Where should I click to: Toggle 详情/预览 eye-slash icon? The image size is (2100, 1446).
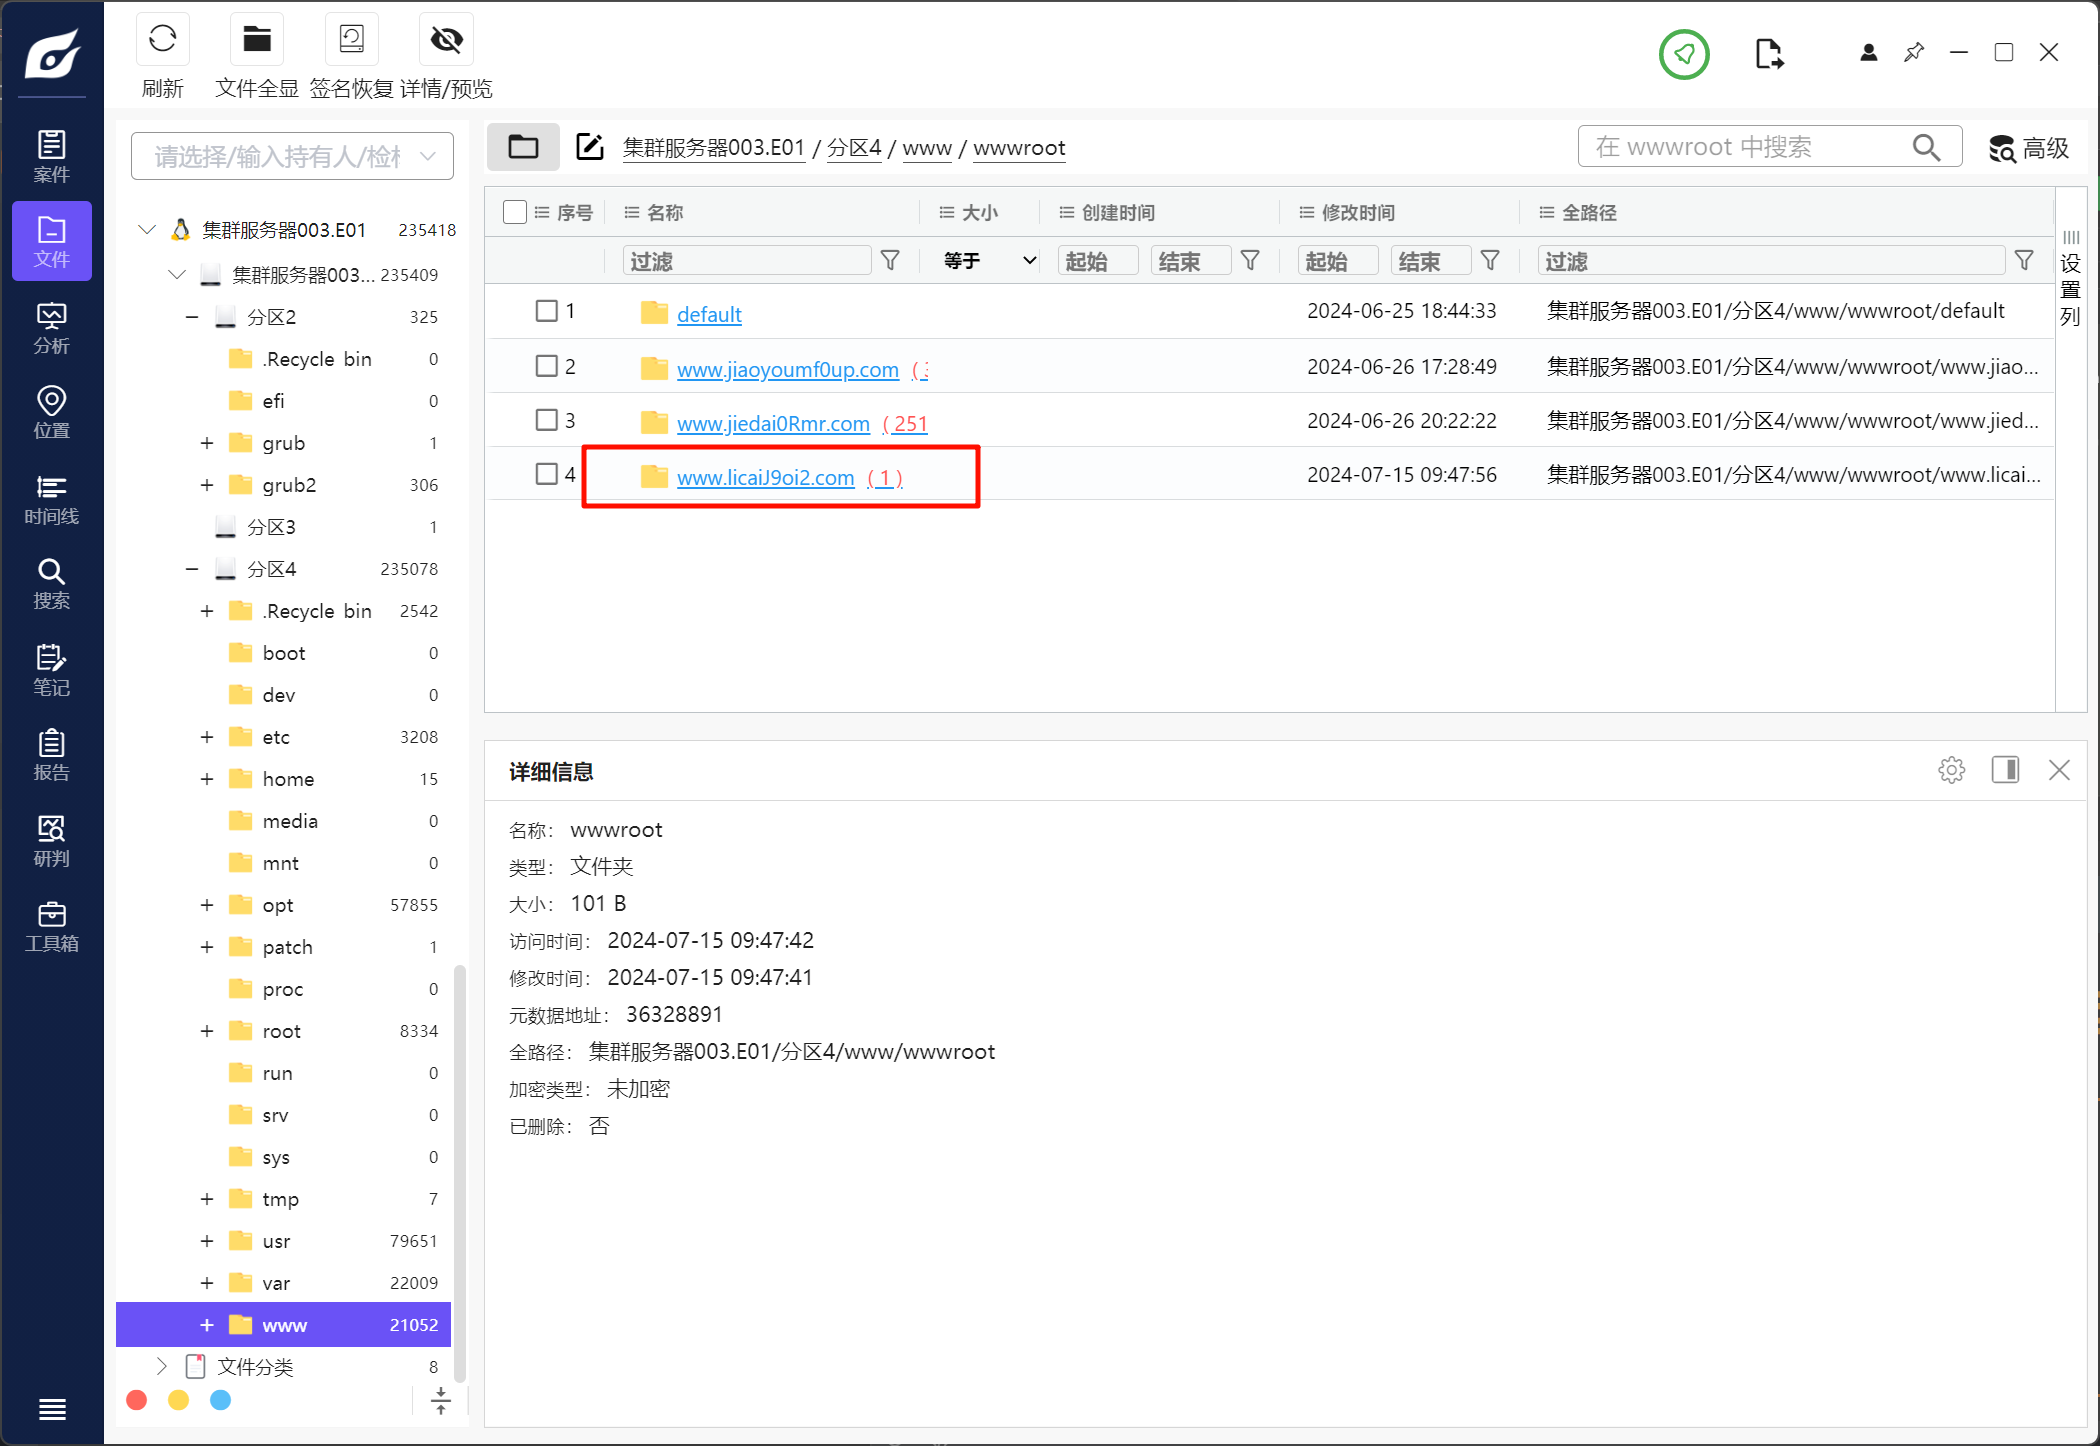(x=446, y=41)
